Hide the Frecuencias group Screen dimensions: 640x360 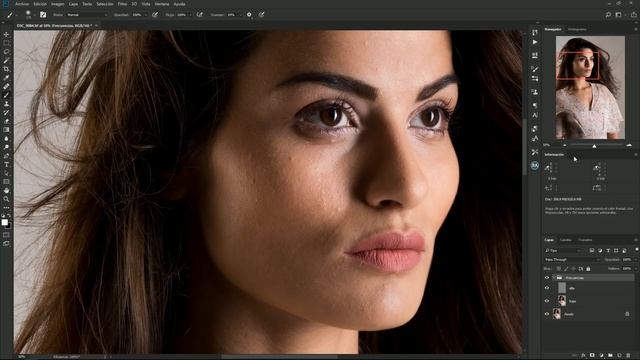coord(547,278)
